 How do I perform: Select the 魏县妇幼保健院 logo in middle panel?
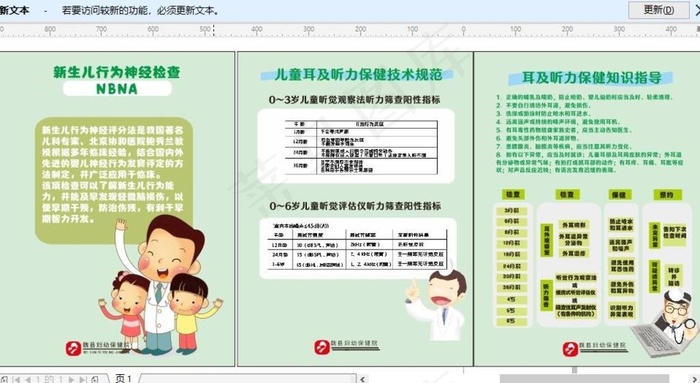[x=347, y=346]
